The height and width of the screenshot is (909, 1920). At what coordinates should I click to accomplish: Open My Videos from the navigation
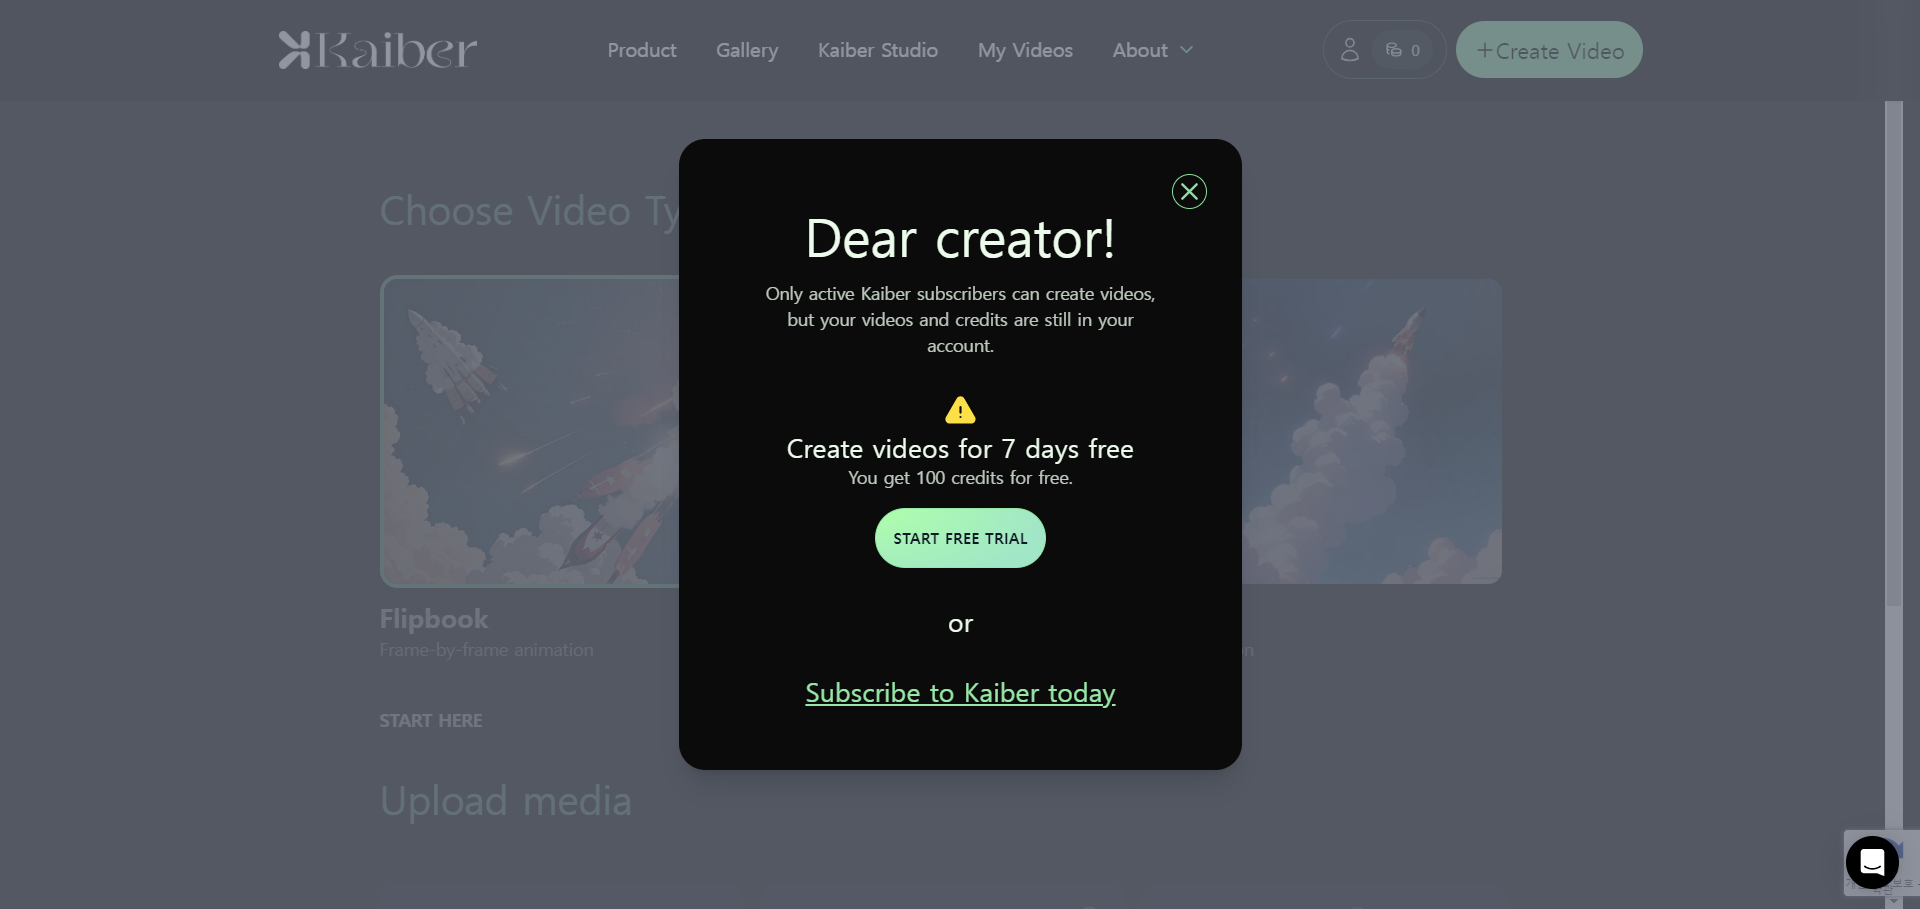[1025, 50]
